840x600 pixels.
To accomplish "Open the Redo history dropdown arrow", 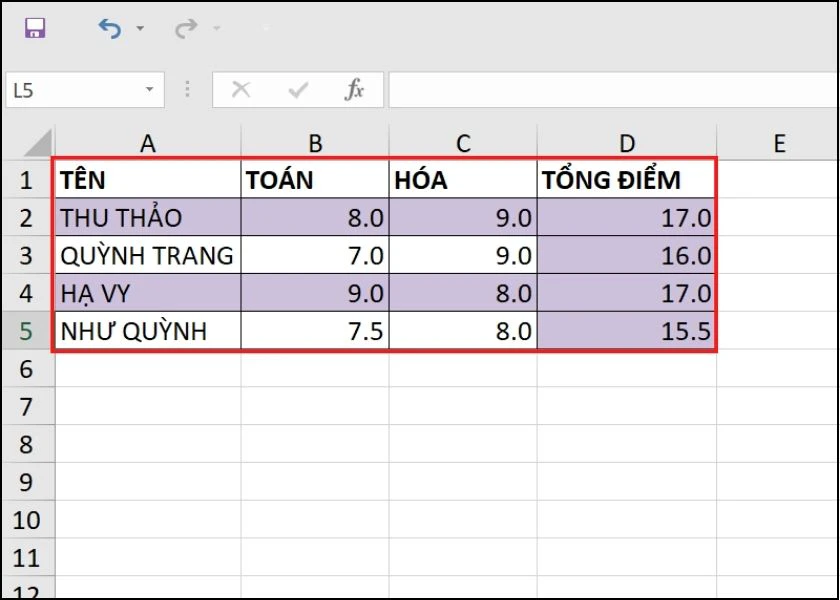I will [216, 29].
